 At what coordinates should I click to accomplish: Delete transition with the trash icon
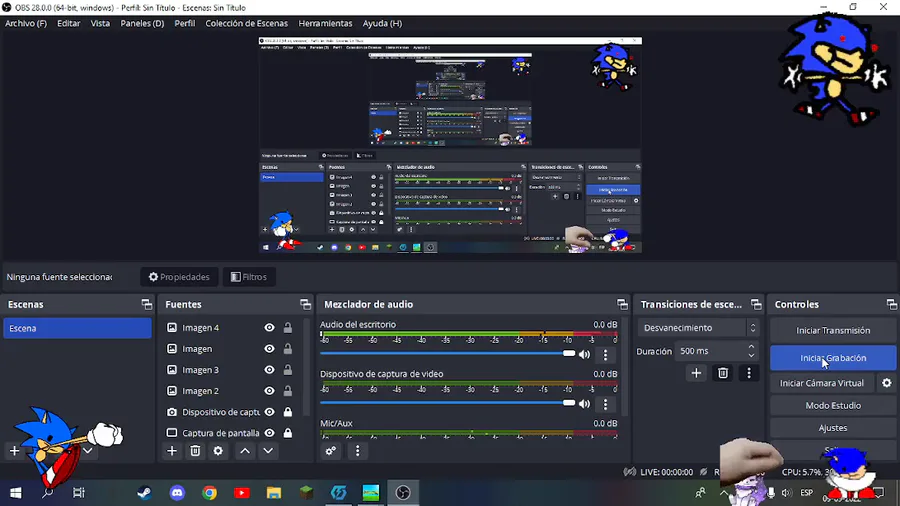(723, 373)
